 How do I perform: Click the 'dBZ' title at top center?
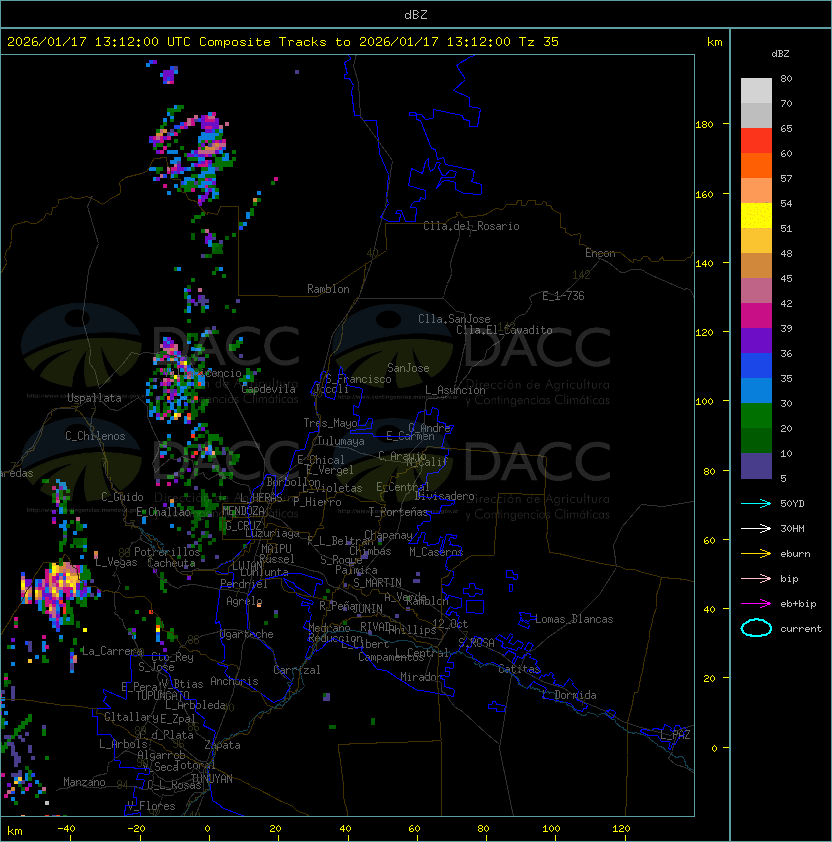point(416,14)
